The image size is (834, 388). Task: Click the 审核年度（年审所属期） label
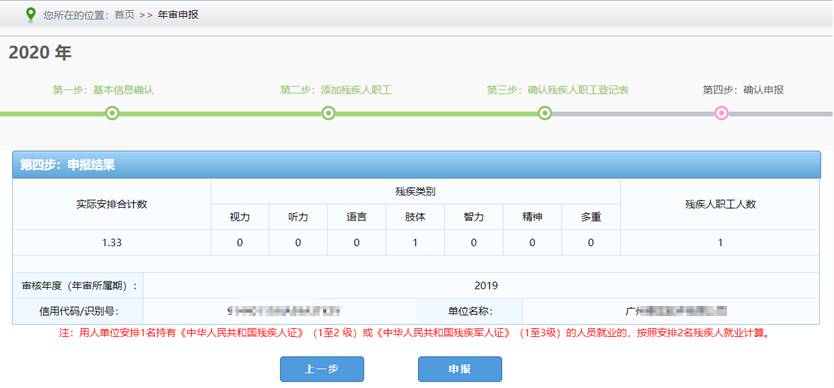pos(78,286)
